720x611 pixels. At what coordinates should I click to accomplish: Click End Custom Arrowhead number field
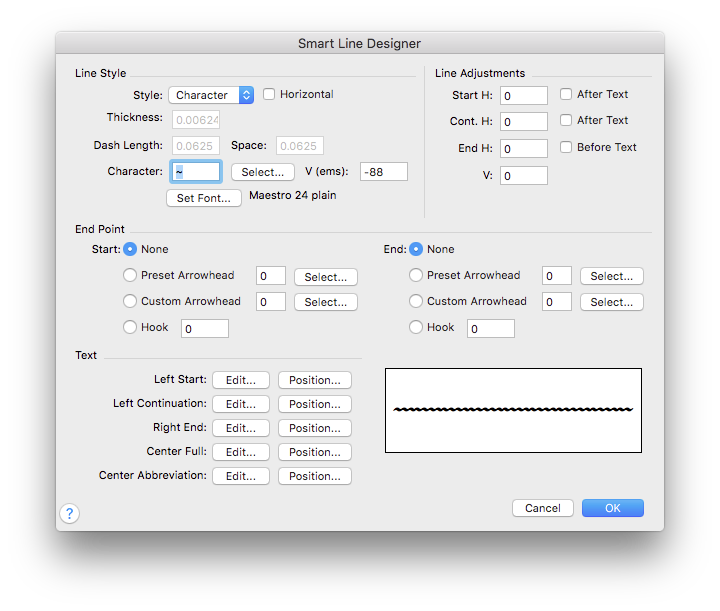(557, 302)
